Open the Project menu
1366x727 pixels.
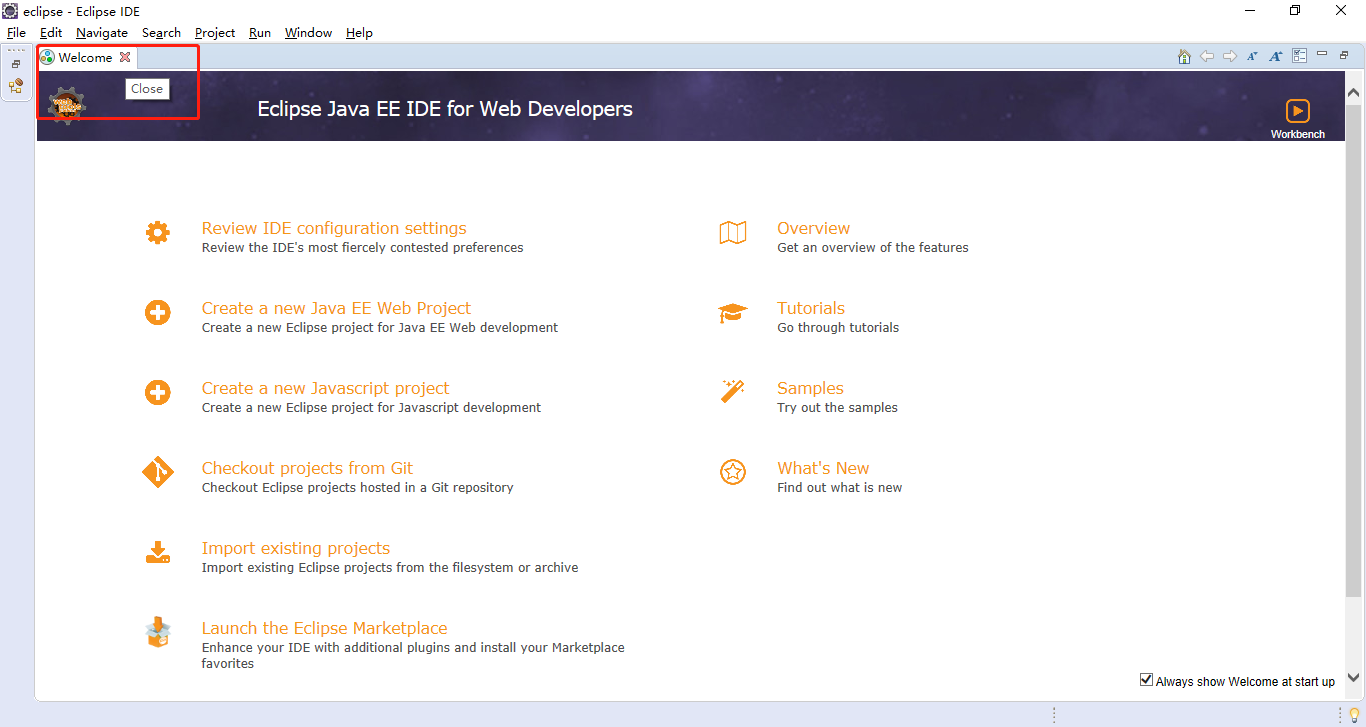coord(215,33)
